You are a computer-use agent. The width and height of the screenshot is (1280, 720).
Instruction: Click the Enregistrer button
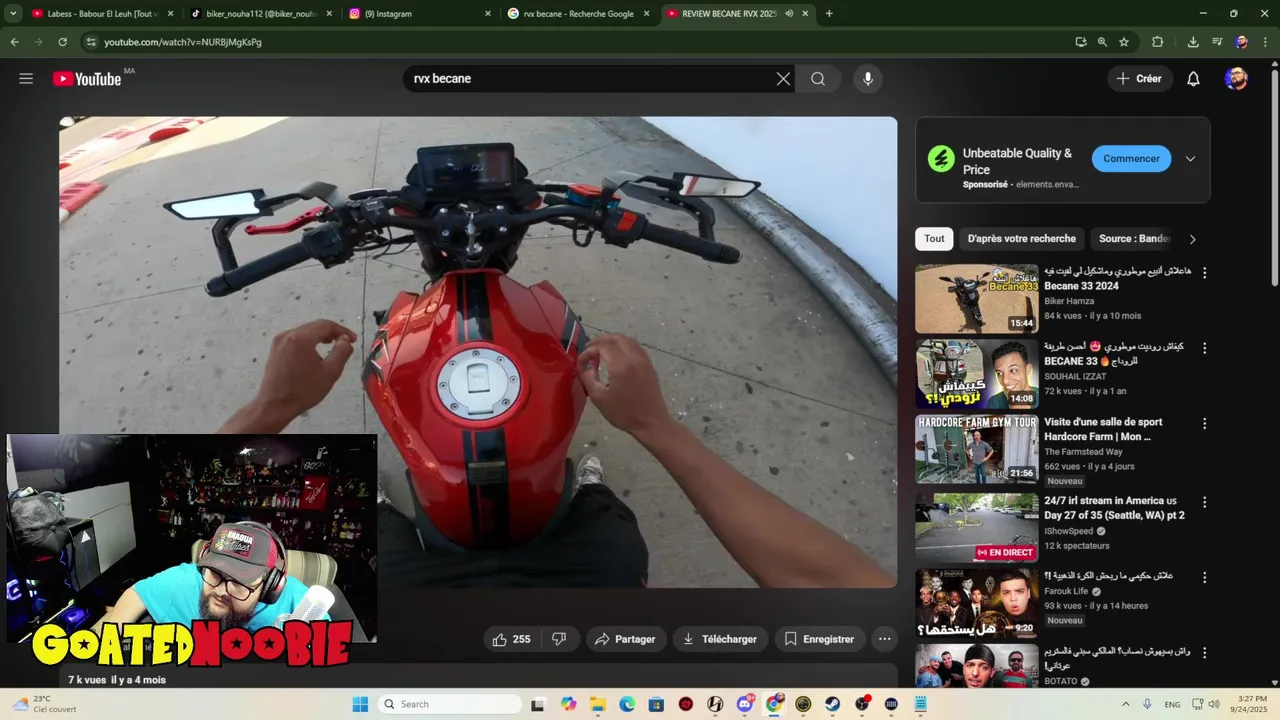(819, 639)
